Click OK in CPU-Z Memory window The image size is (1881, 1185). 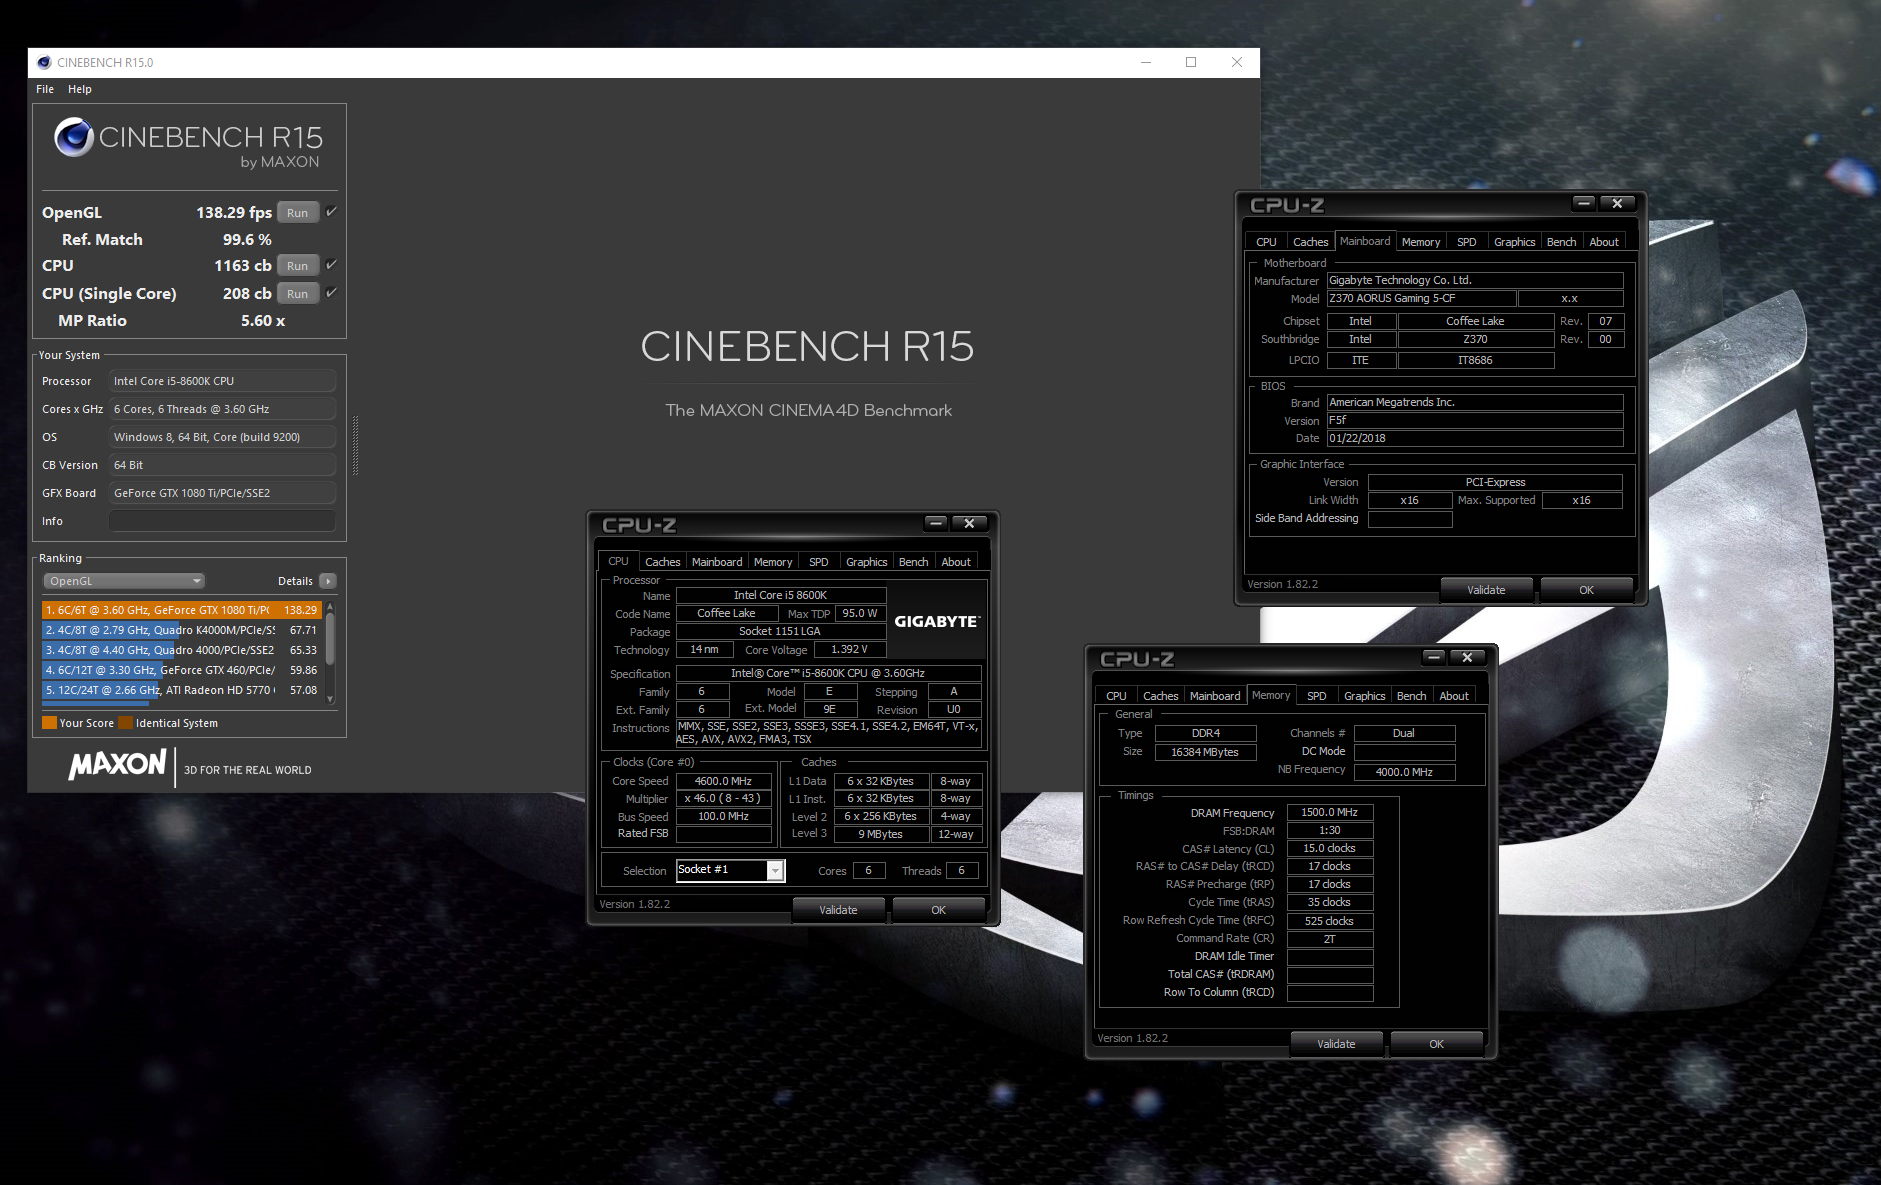pos(1436,1044)
